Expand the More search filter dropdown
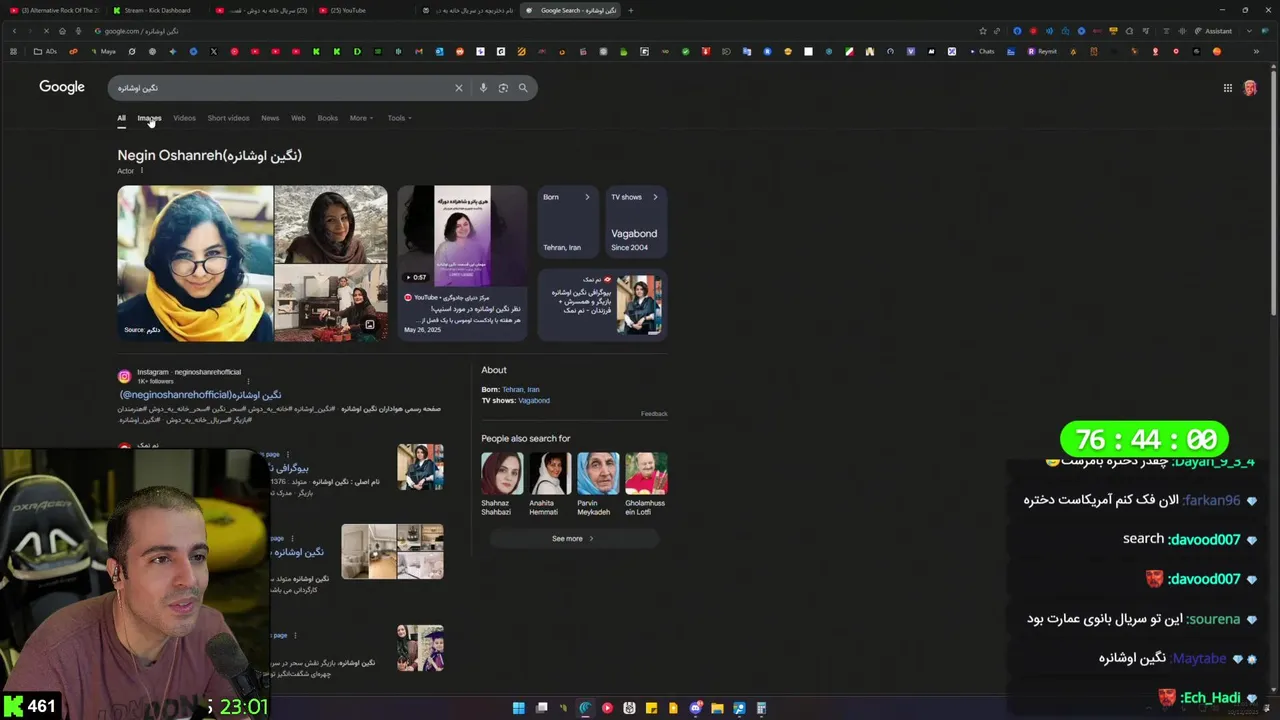This screenshot has width=1280, height=720. tap(361, 118)
